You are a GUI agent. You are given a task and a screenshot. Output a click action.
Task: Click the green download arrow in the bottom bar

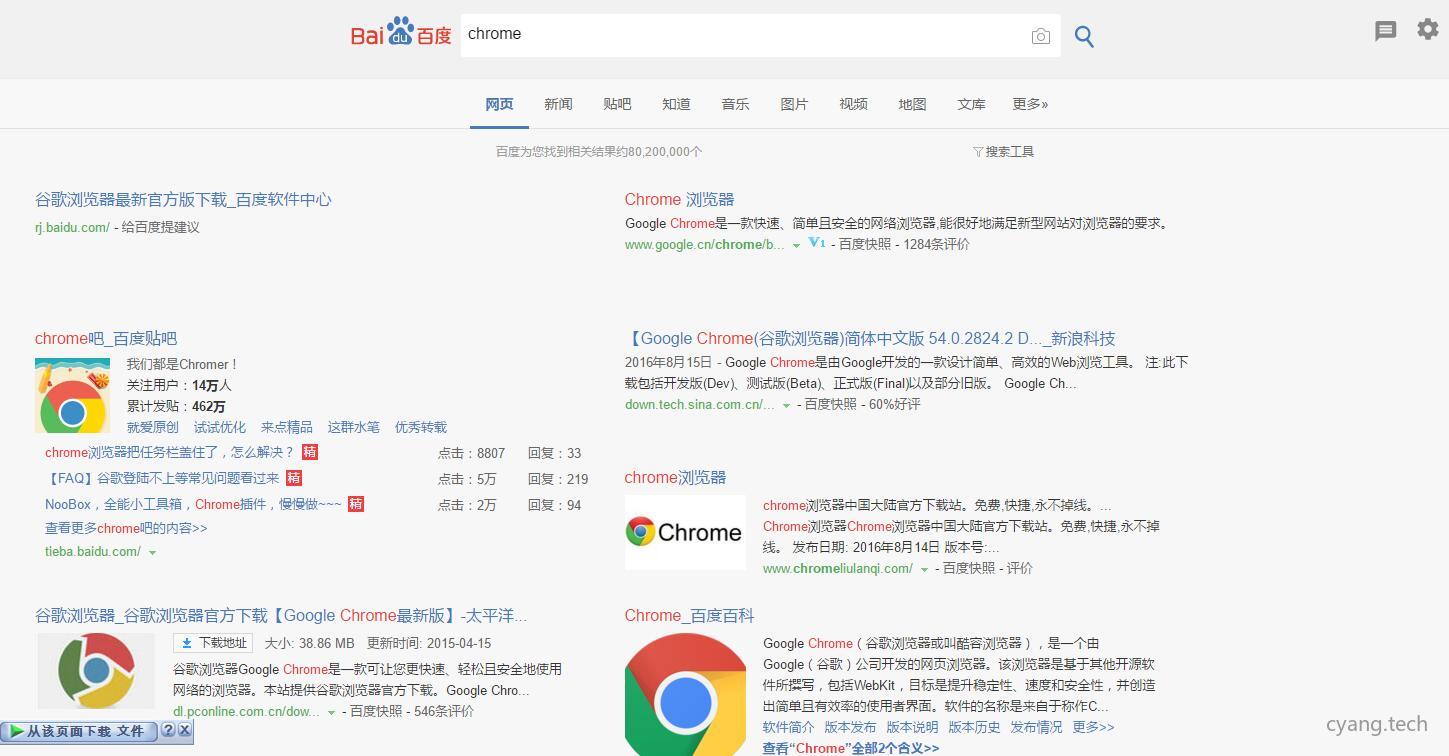[x=18, y=730]
